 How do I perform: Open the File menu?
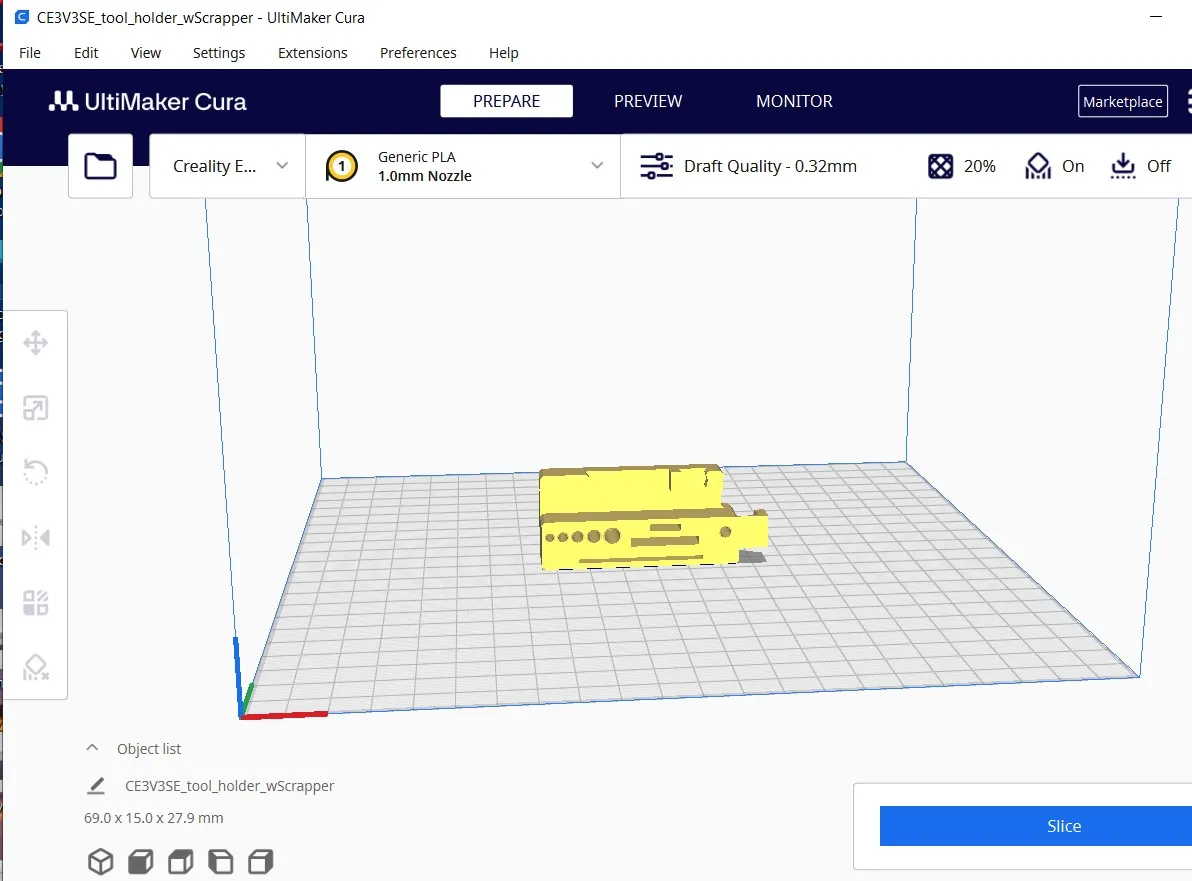(30, 52)
